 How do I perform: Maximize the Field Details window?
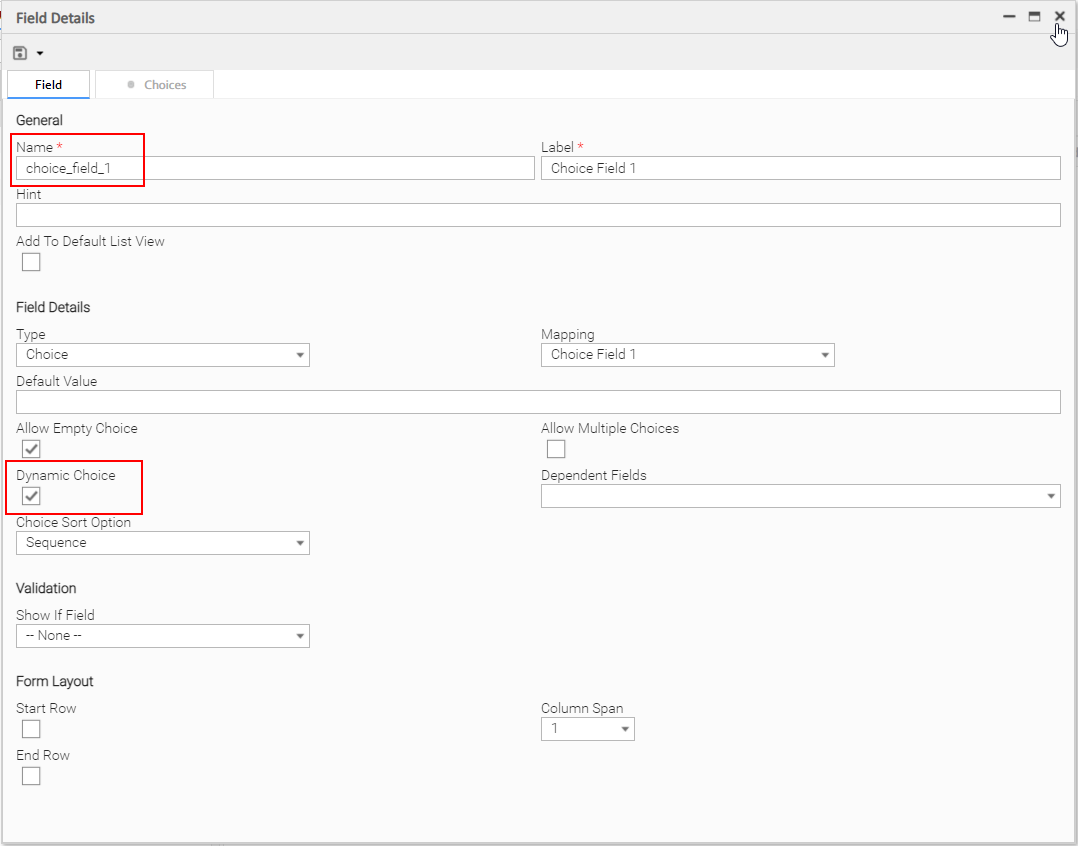(1034, 17)
